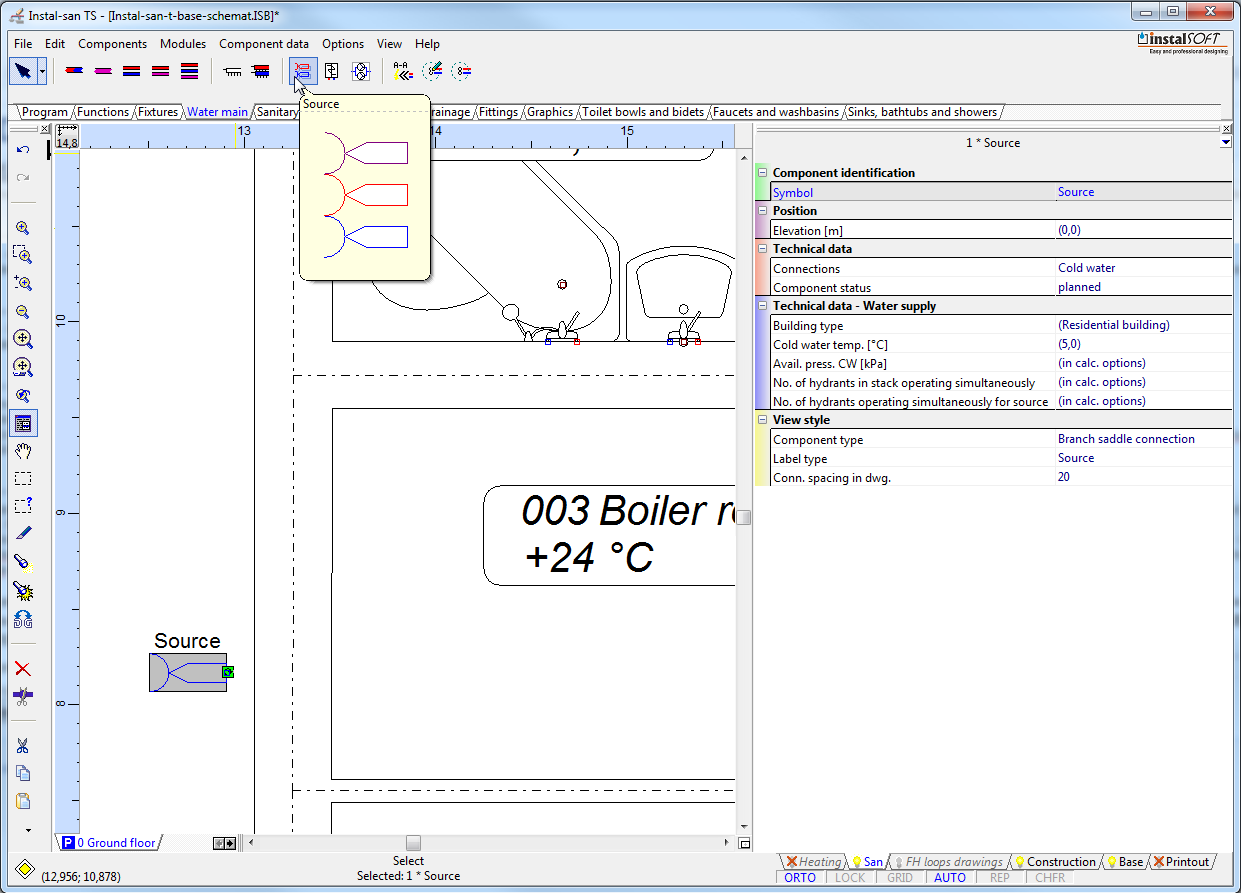Click the A-A section marker icon
The image size is (1241, 893).
point(402,71)
